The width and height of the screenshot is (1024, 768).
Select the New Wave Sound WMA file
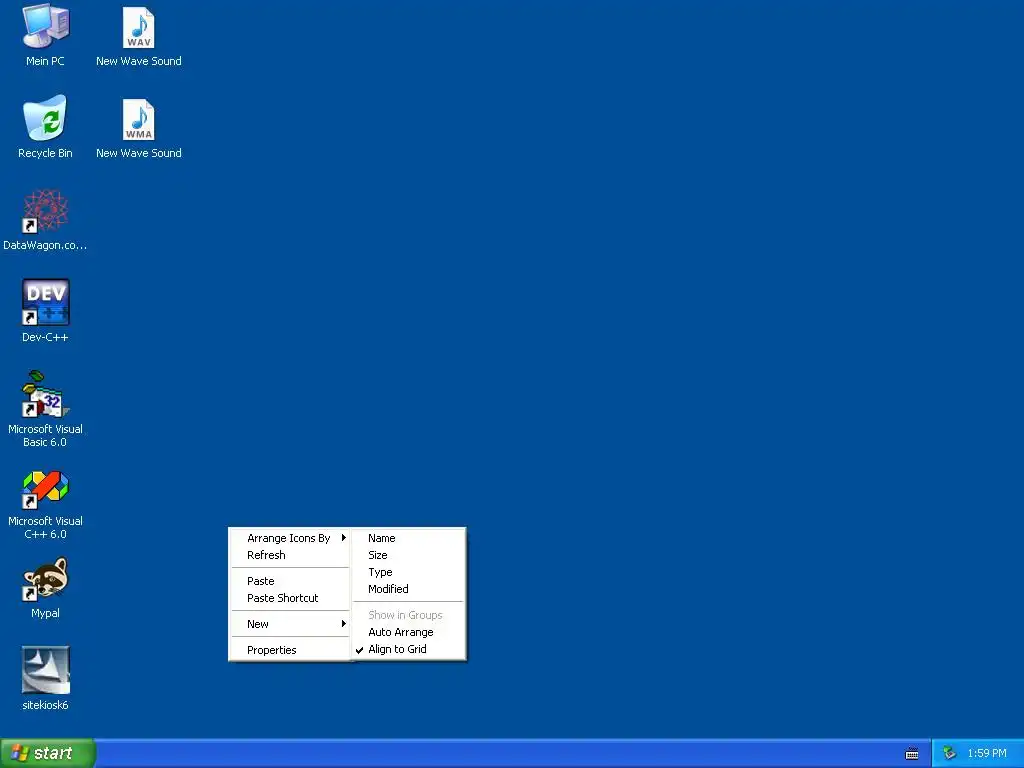point(138,128)
